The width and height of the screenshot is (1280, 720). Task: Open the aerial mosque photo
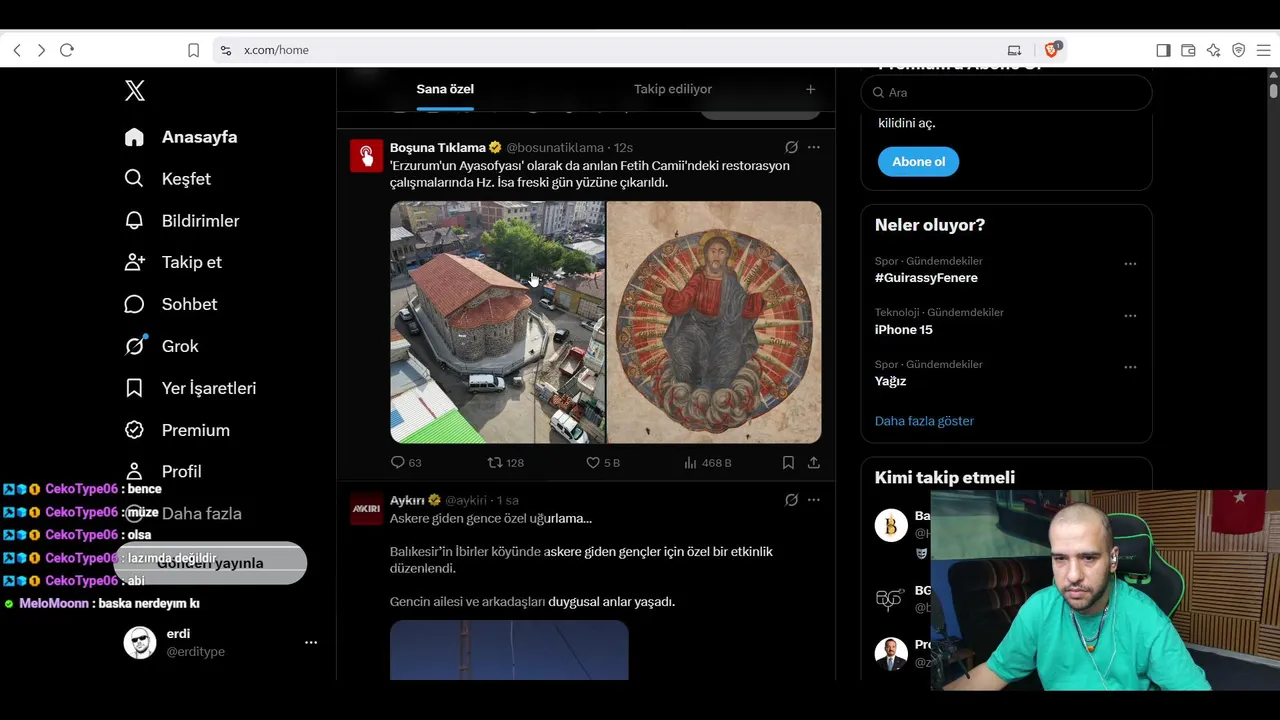click(498, 322)
